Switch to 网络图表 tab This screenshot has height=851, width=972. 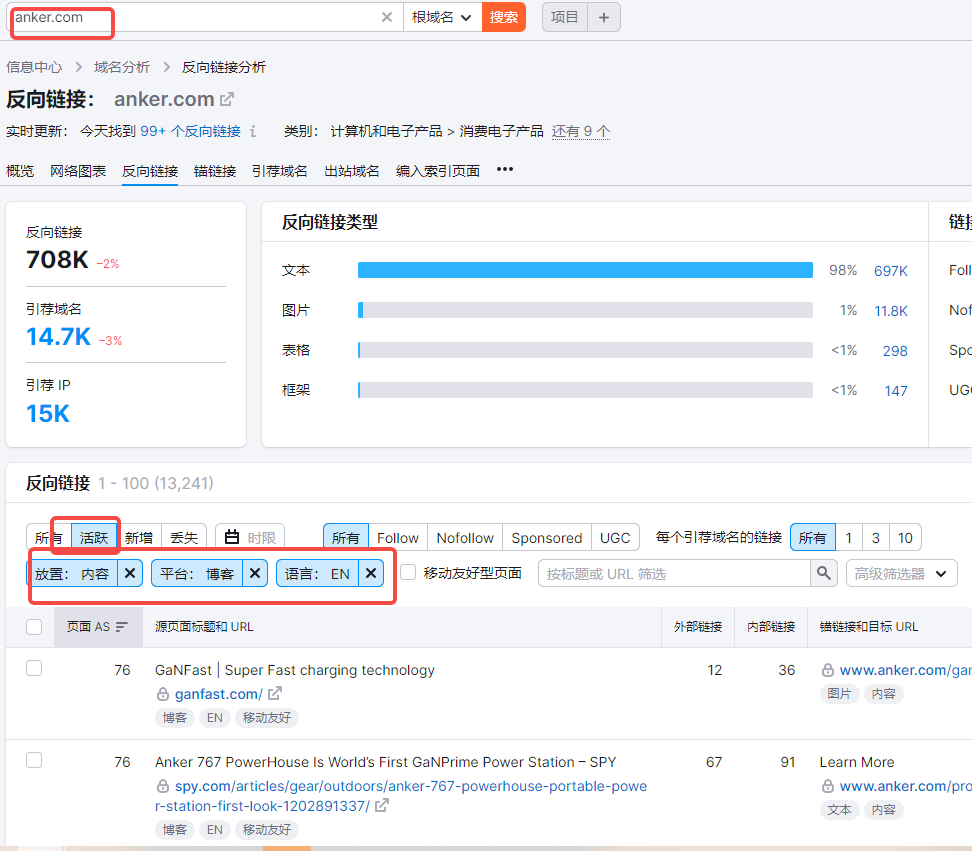(x=78, y=171)
